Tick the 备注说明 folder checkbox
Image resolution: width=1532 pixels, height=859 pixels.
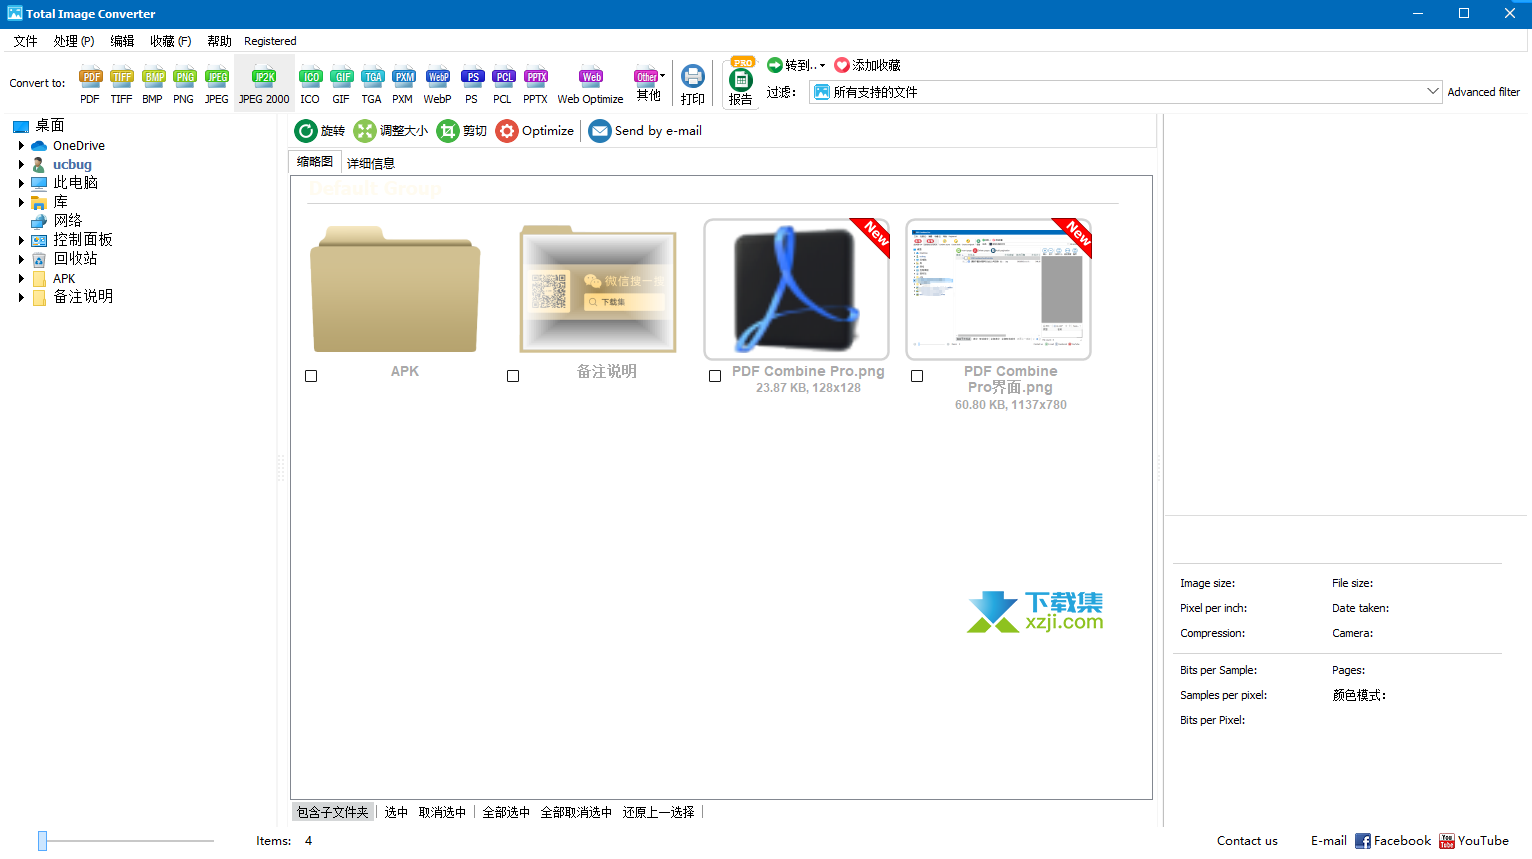click(513, 376)
